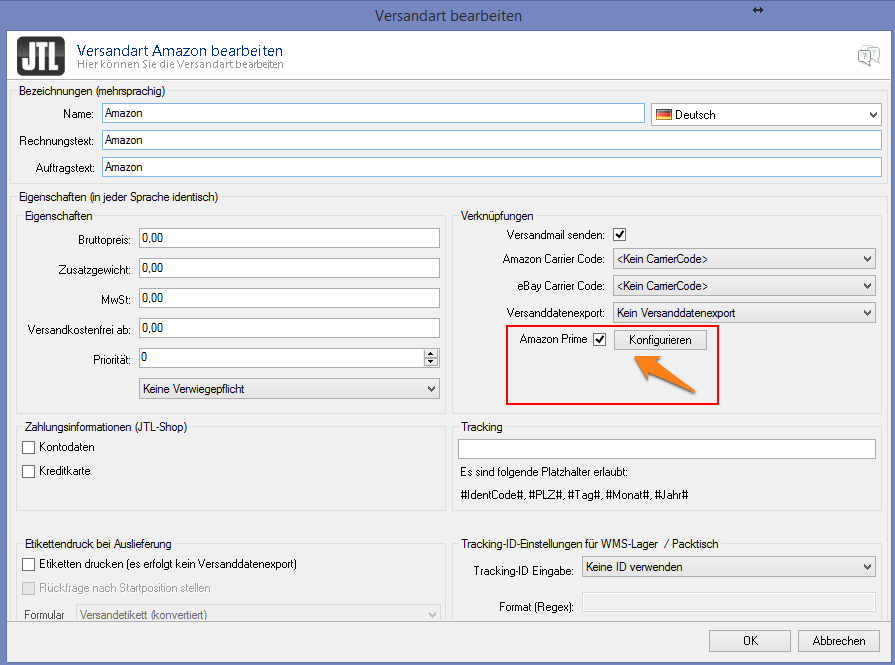Image resolution: width=895 pixels, height=665 pixels.
Task: Click the German flag language icon
Action: point(663,115)
